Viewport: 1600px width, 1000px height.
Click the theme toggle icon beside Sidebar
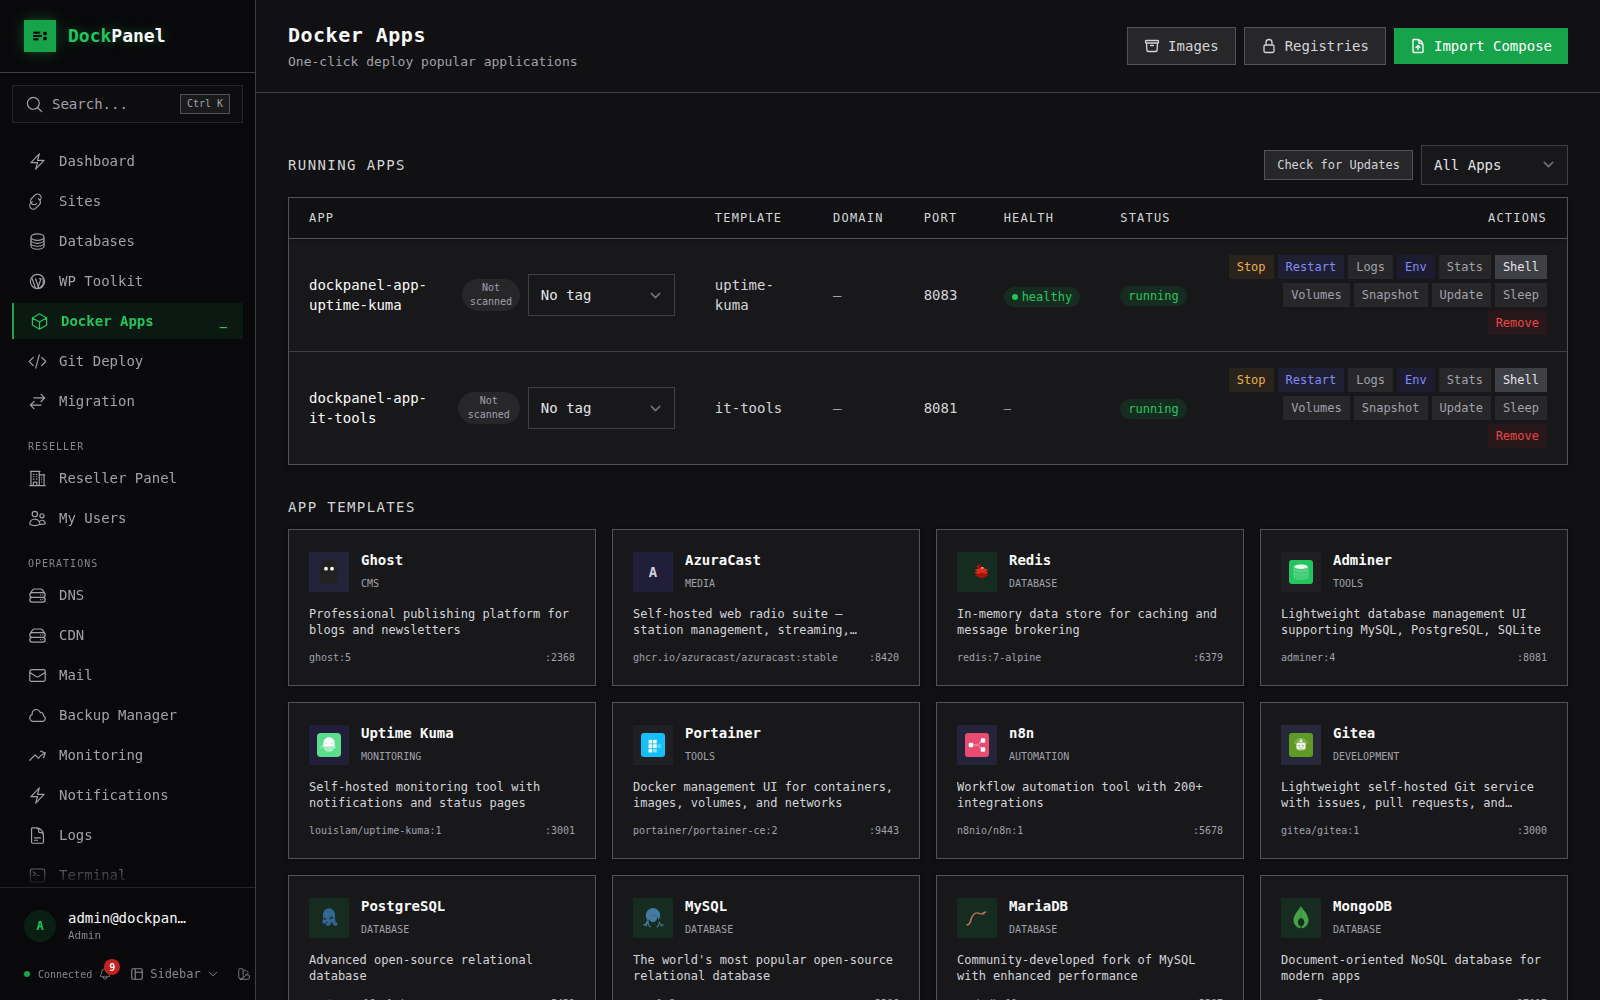click(243, 974)
